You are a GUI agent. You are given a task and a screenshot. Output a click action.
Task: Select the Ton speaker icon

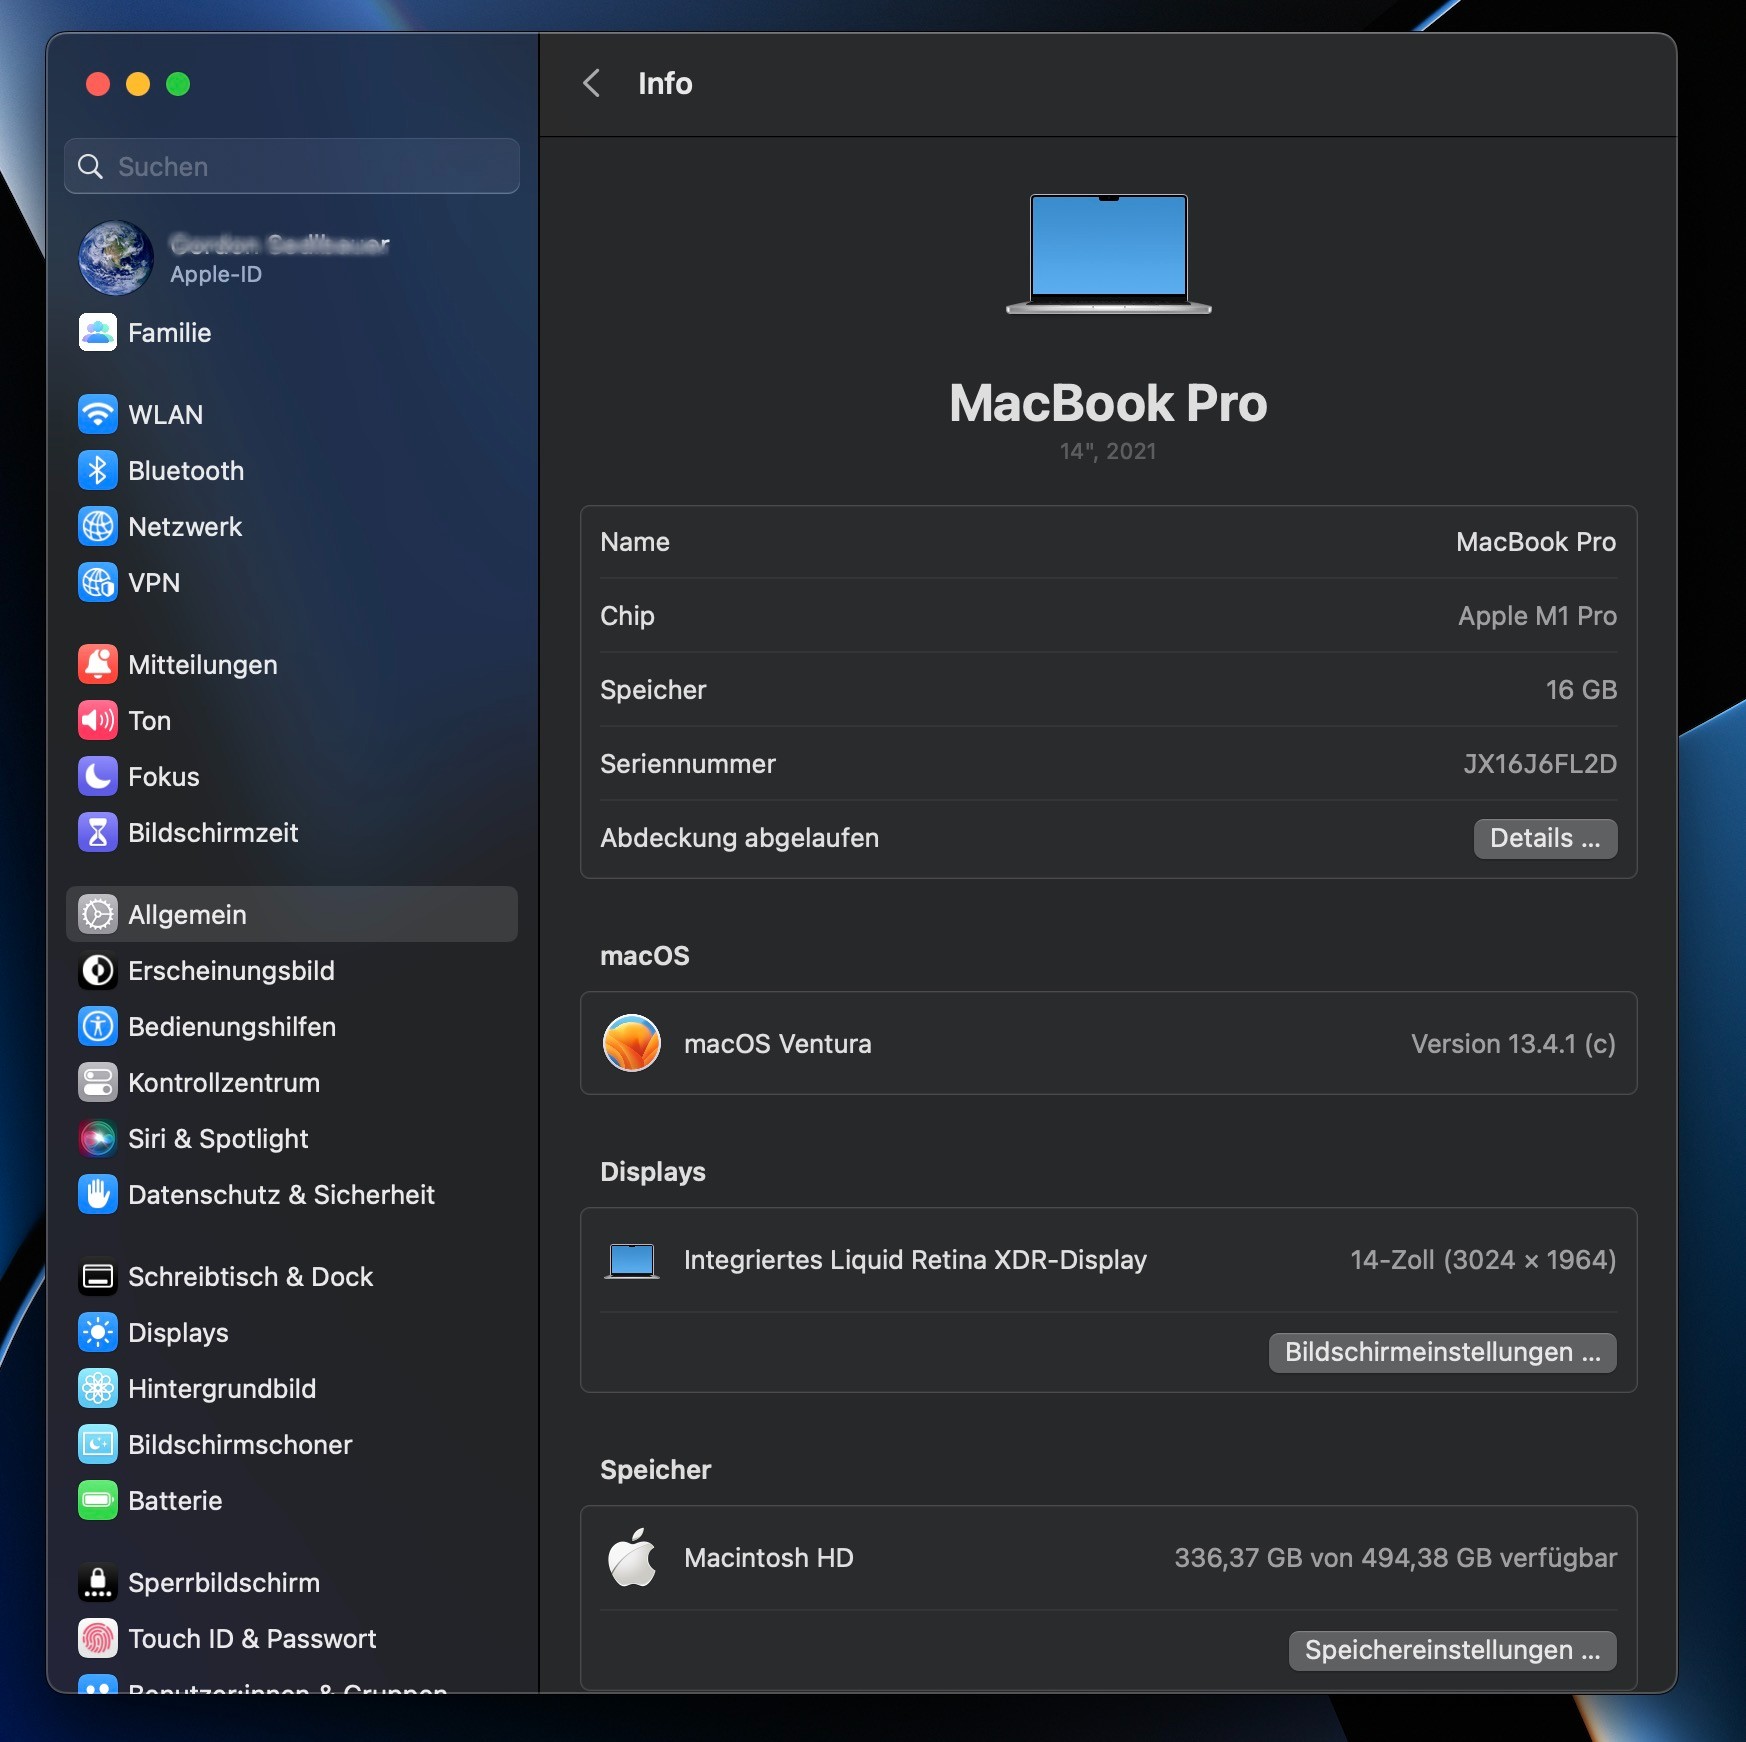98,721
